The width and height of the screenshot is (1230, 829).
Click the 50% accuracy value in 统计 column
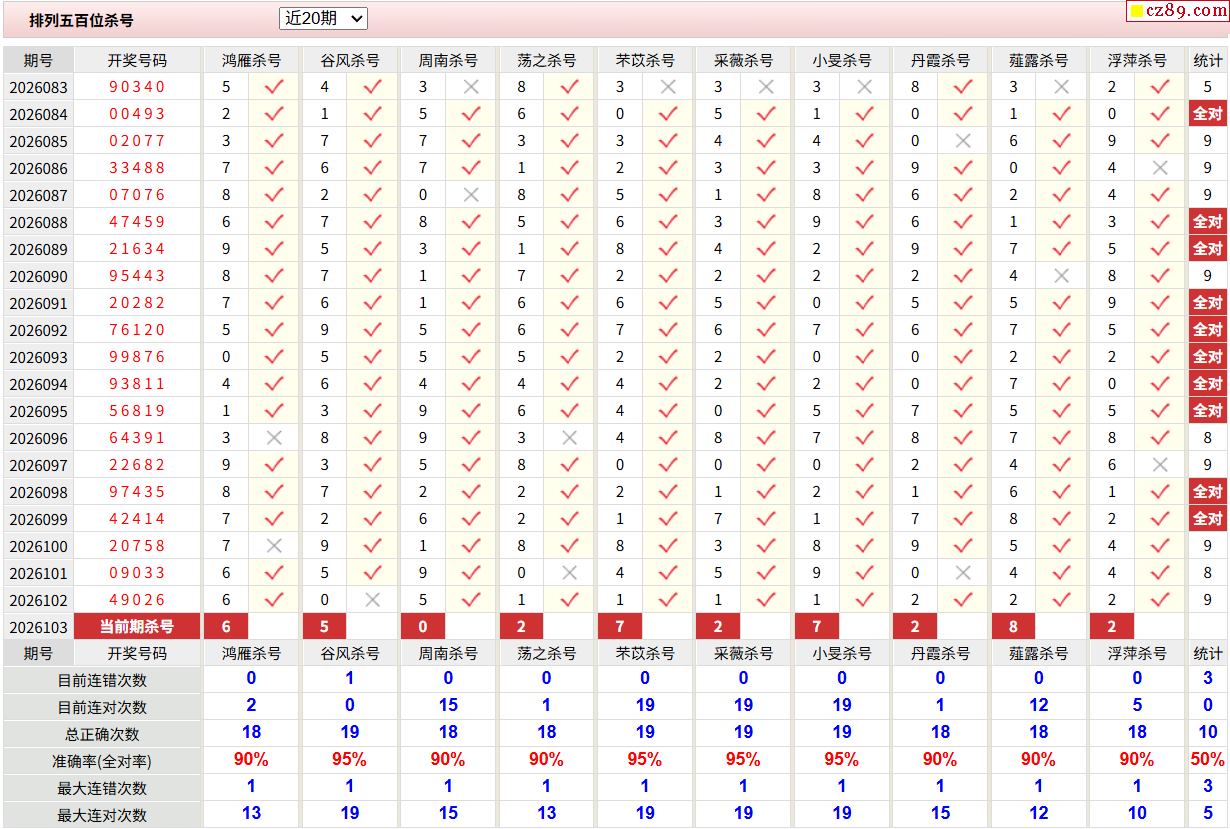[x=1208, y=760]
